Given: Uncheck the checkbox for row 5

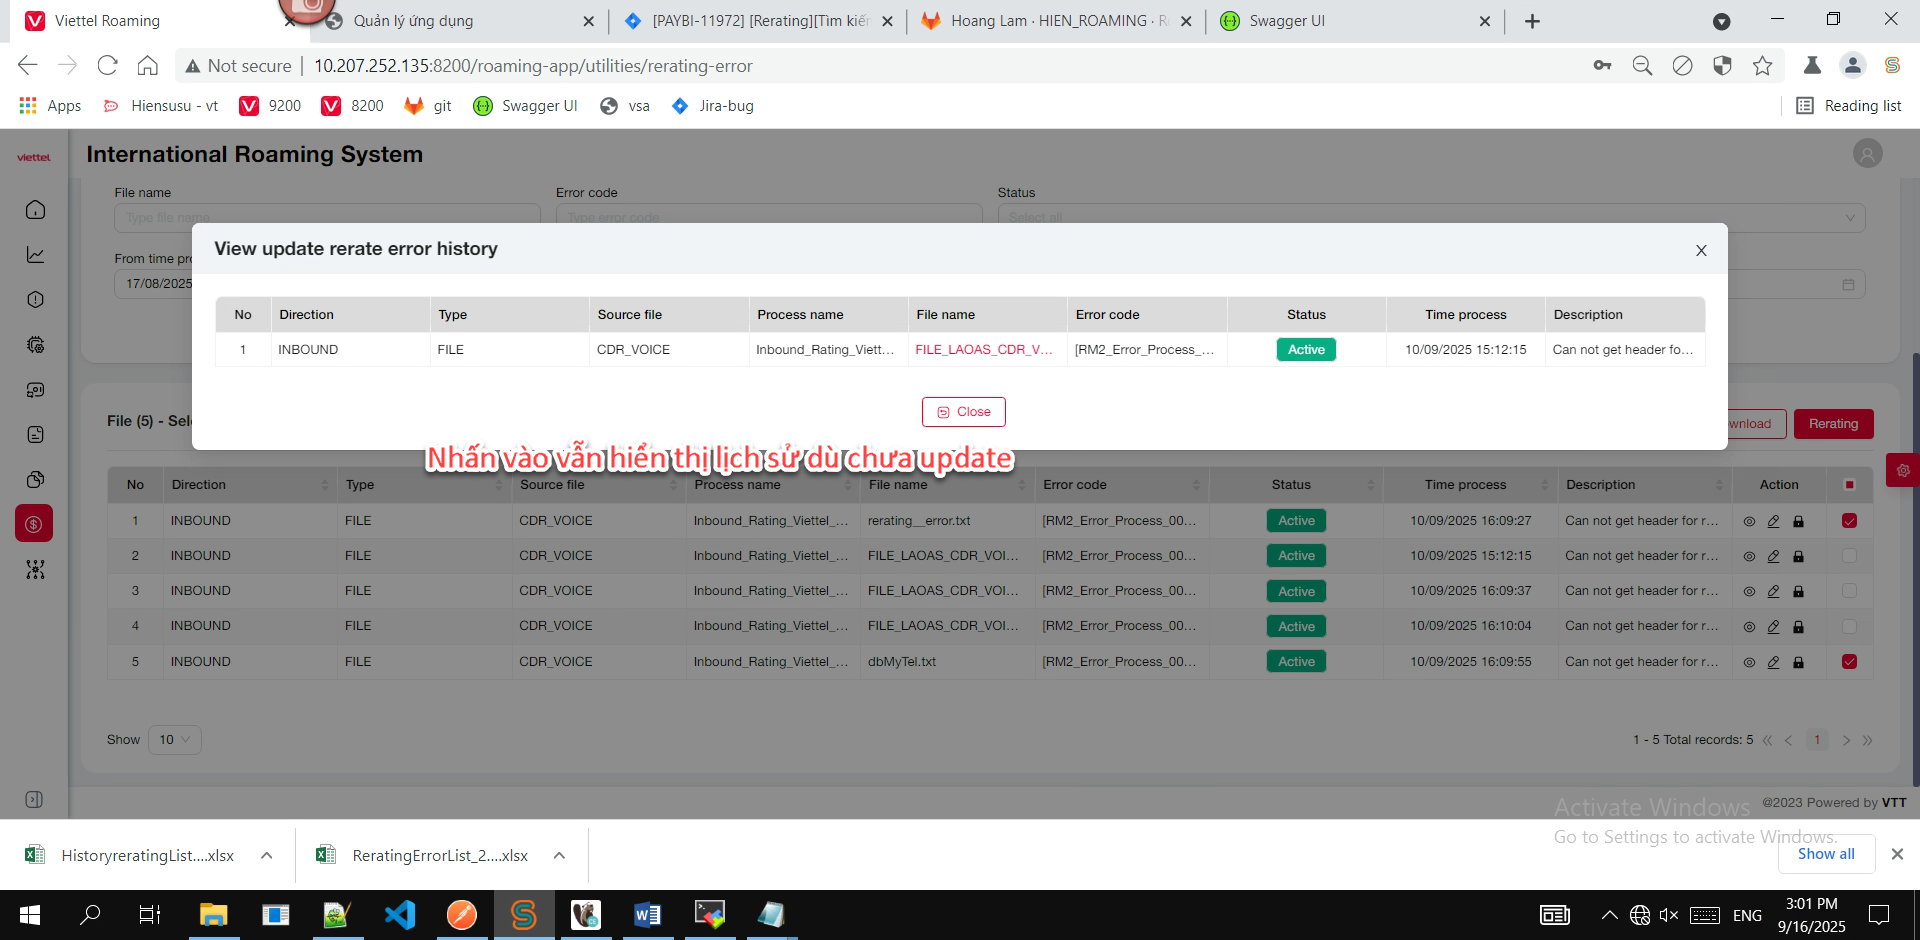Looking at the screenshot, I should click(x=1849, y=662).
